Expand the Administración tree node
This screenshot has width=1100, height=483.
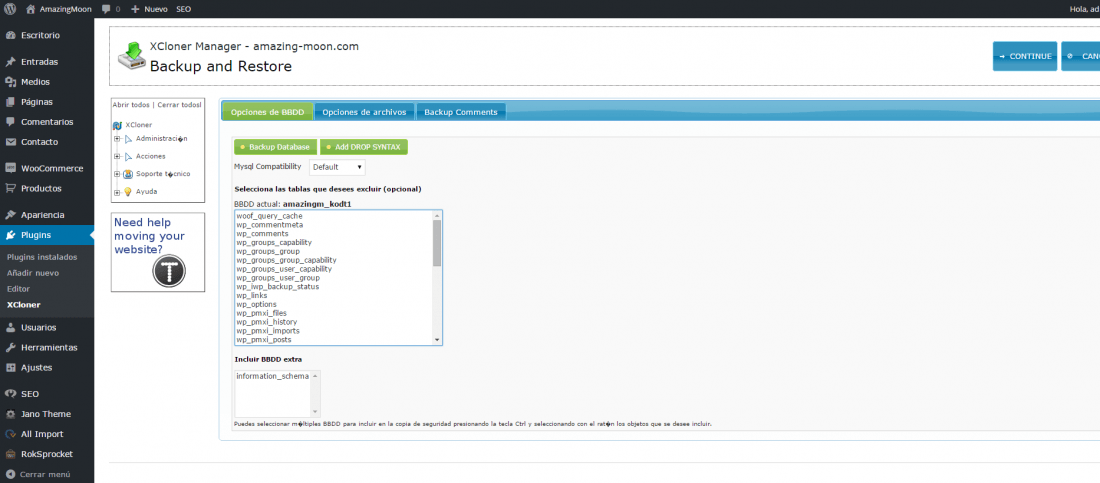pos(118,138)
